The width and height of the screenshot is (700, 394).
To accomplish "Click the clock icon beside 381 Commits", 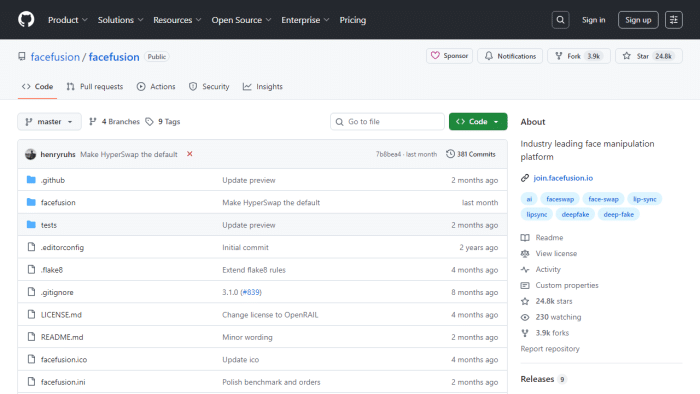I will click(450, 154).
